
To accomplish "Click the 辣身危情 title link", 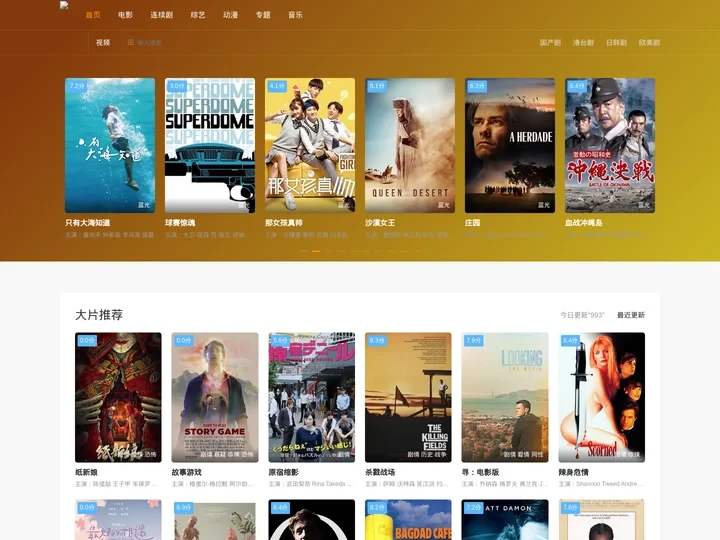I will coord(574,472).
